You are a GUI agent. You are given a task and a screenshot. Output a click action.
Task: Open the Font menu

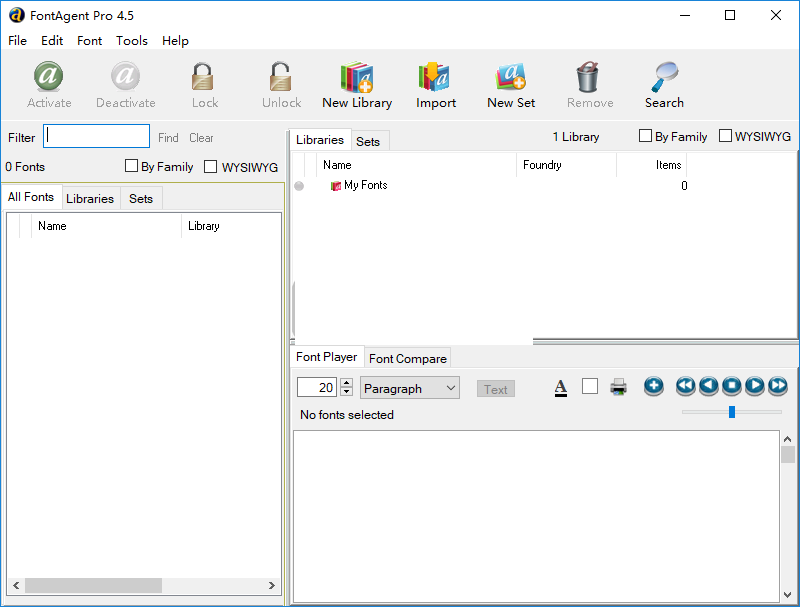tap(89, 40)
